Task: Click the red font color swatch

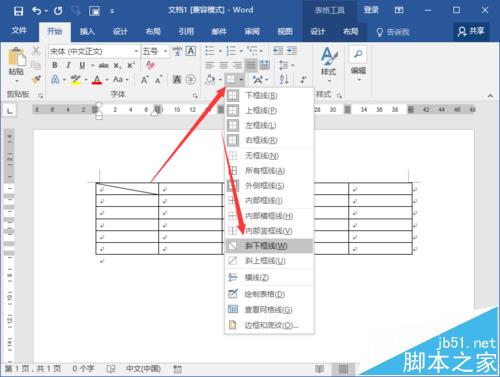Action: click(x=97, y=80)
